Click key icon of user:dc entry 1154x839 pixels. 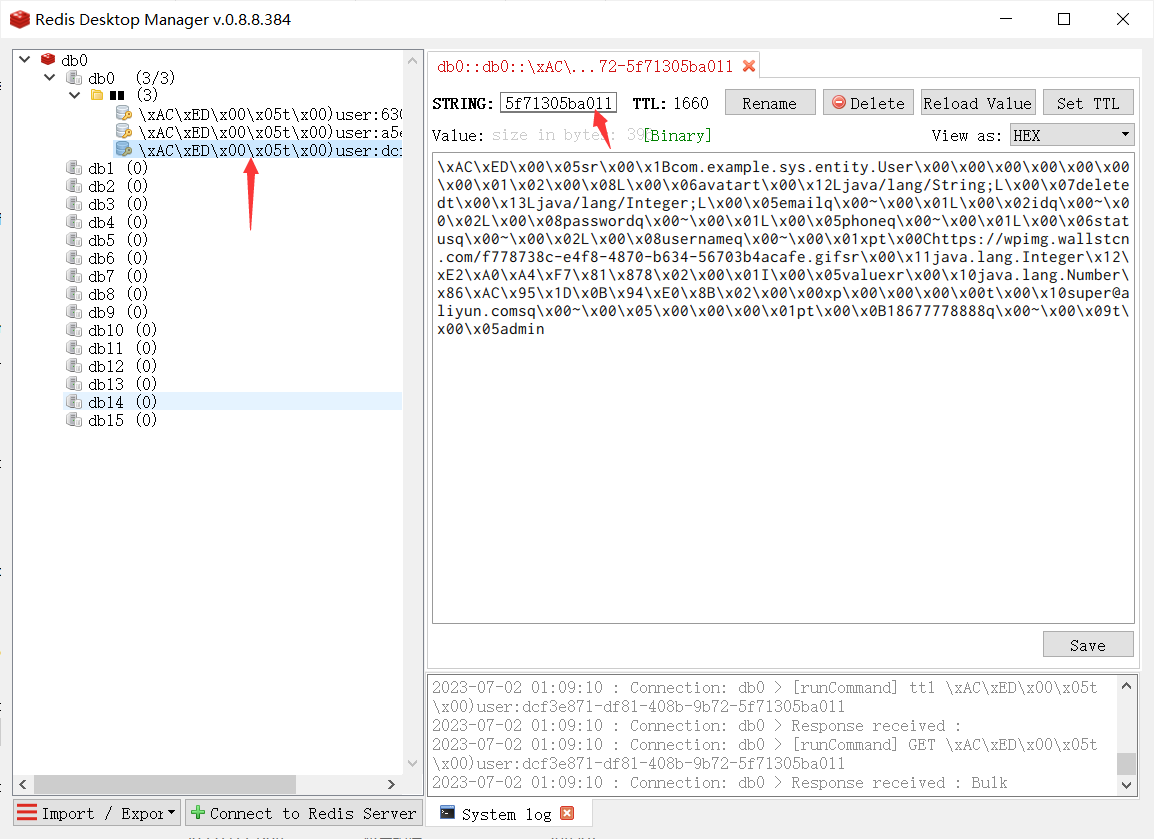click(124, 149)
